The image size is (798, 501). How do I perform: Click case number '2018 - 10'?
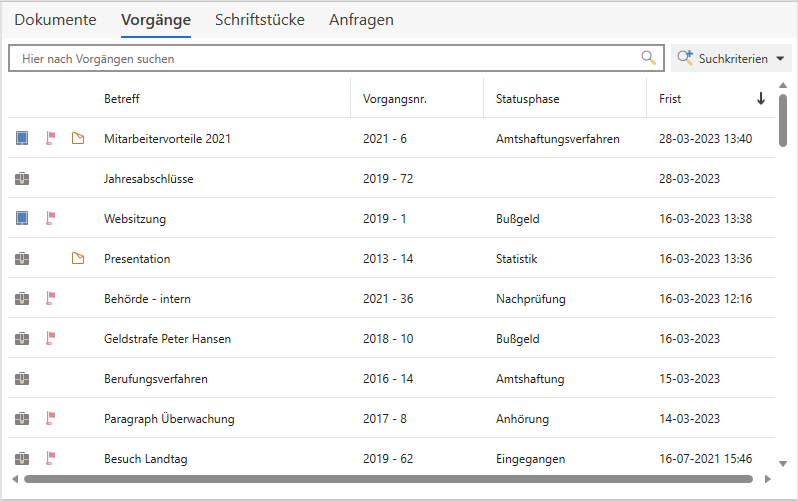[388, 339]
